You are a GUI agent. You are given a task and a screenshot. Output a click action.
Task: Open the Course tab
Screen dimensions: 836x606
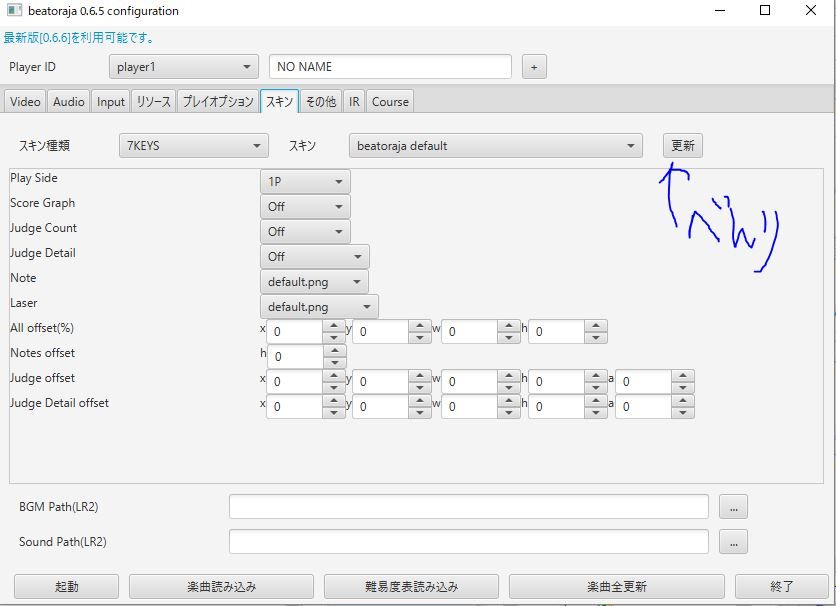(390, 101)
